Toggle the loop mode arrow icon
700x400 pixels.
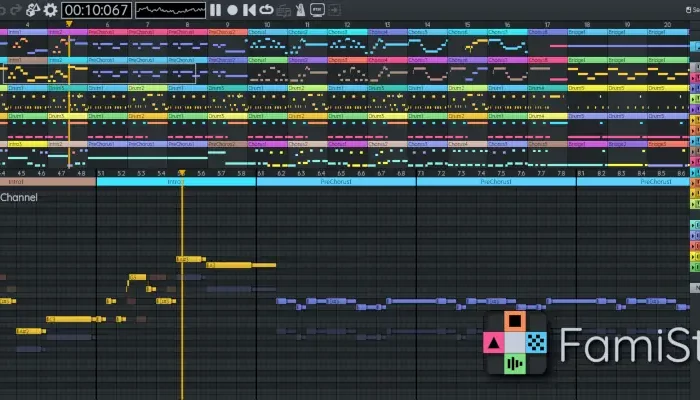point(266,9)
